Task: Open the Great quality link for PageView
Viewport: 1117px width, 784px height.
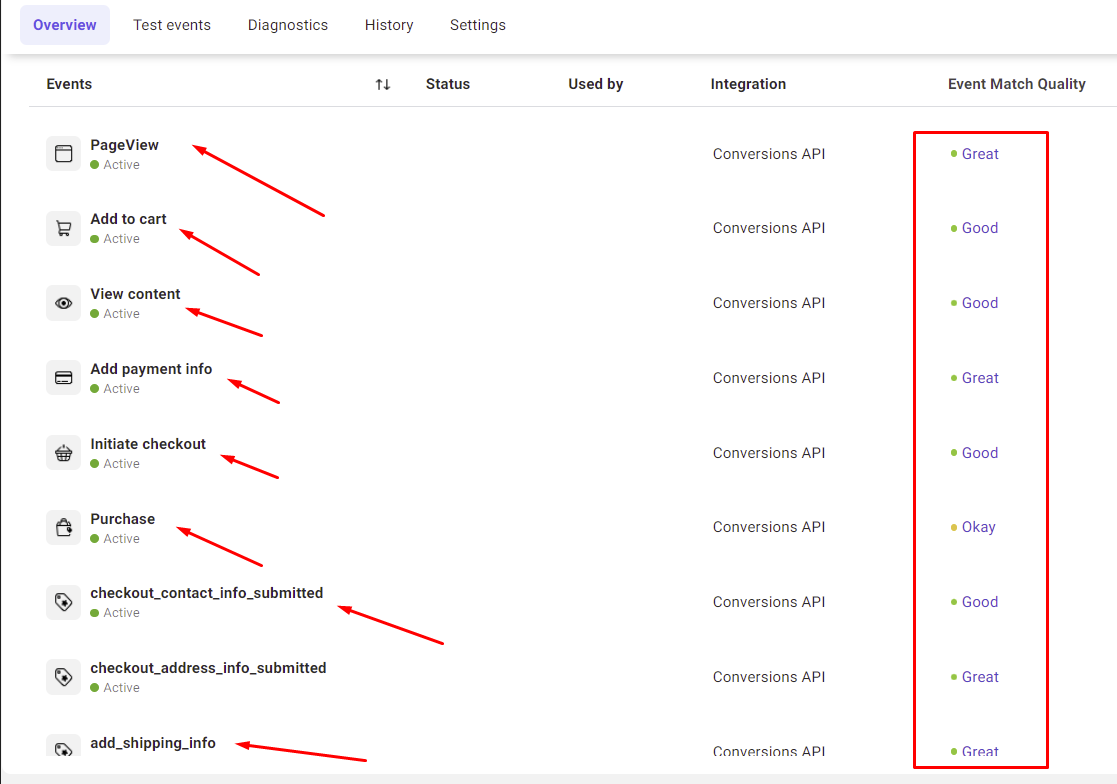Action: tap(980, 154)
